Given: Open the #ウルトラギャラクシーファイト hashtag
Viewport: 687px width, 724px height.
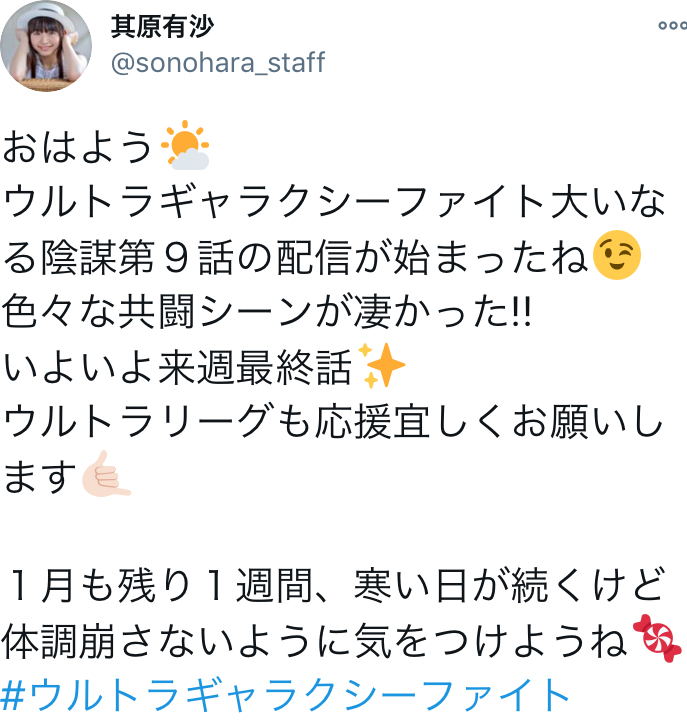Looking at the screenshot, I should tap(285, 695).
